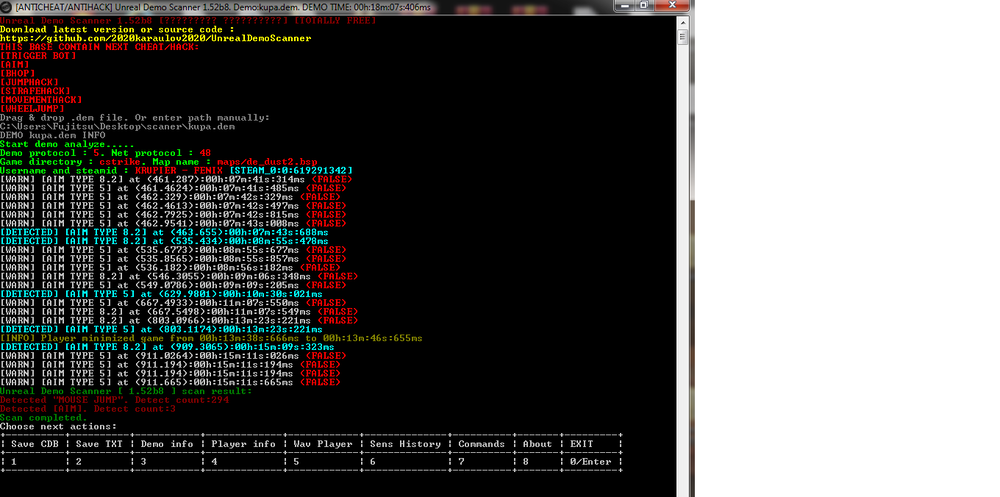Click the DETECTED line at 909.3065
Viewport: 1000px width, 497px height.
(x=167, y=347)
